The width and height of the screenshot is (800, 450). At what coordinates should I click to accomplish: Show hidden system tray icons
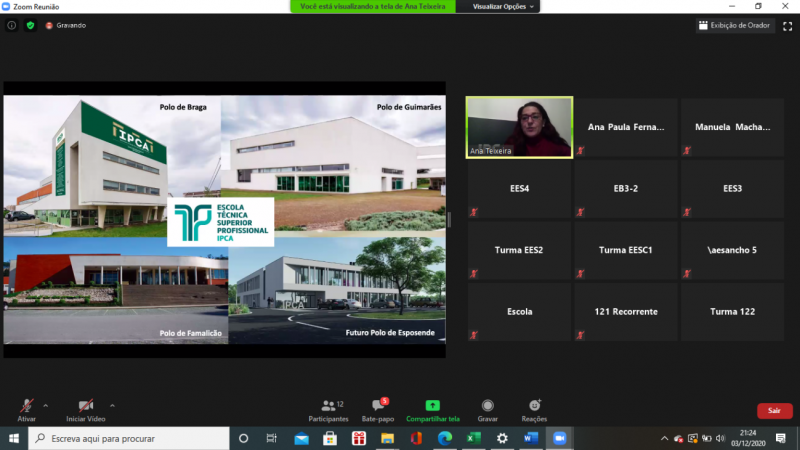point(664,438)
